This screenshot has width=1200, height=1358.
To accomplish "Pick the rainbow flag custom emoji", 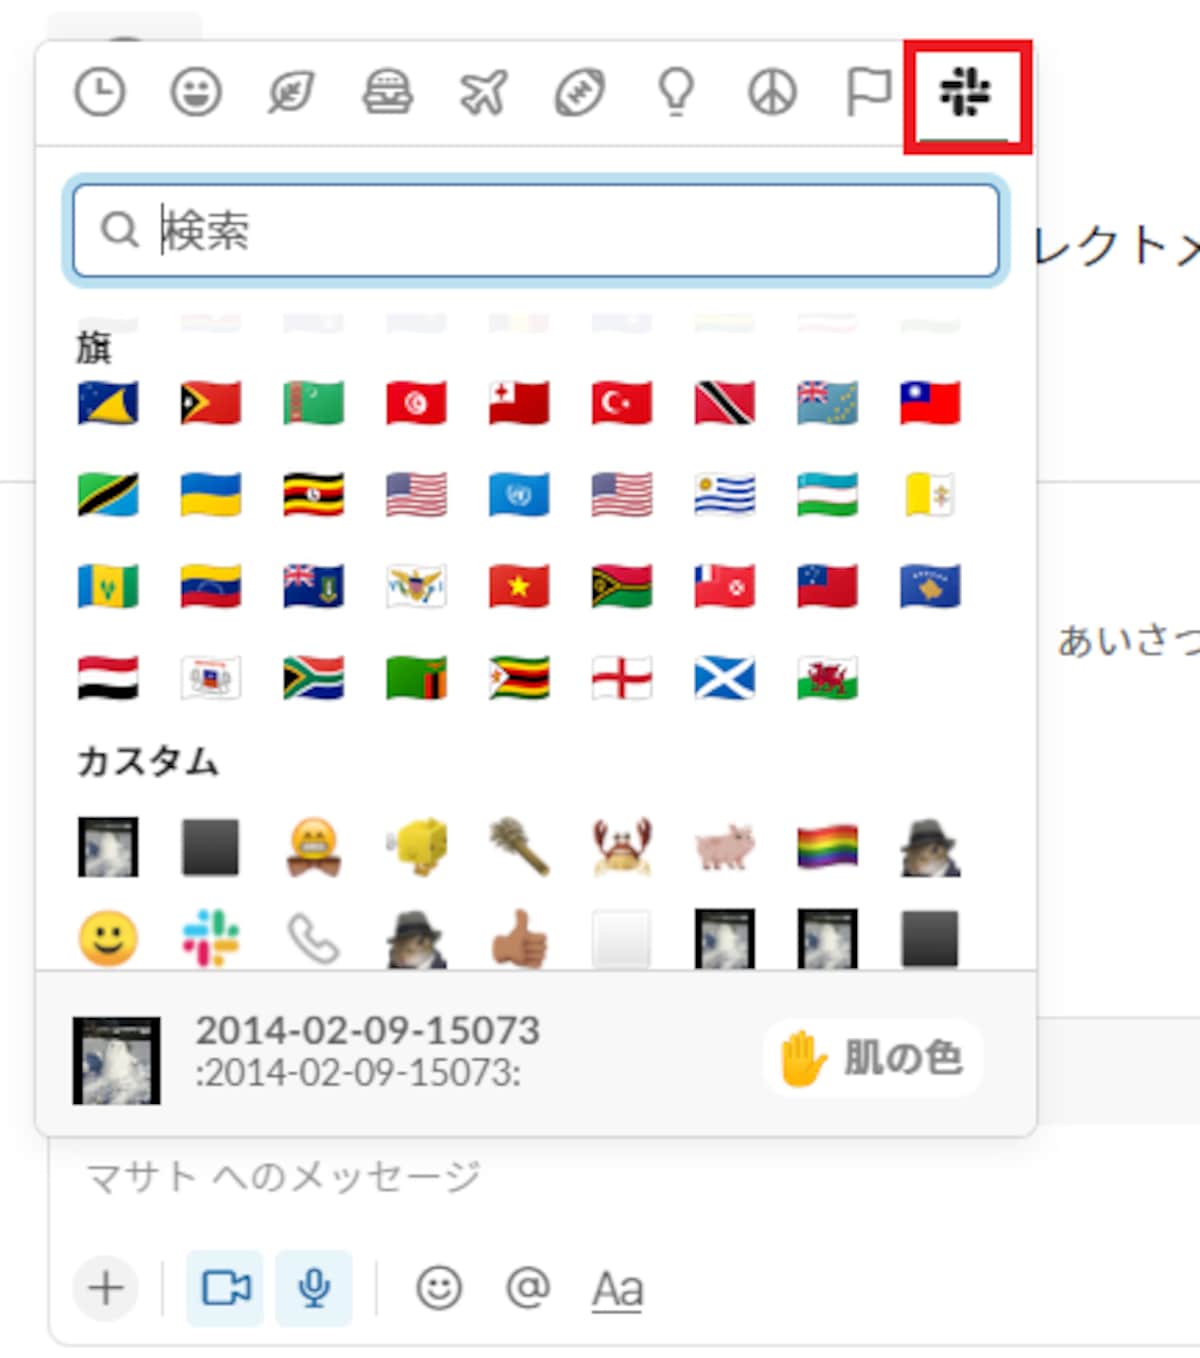I will point(827,846).
